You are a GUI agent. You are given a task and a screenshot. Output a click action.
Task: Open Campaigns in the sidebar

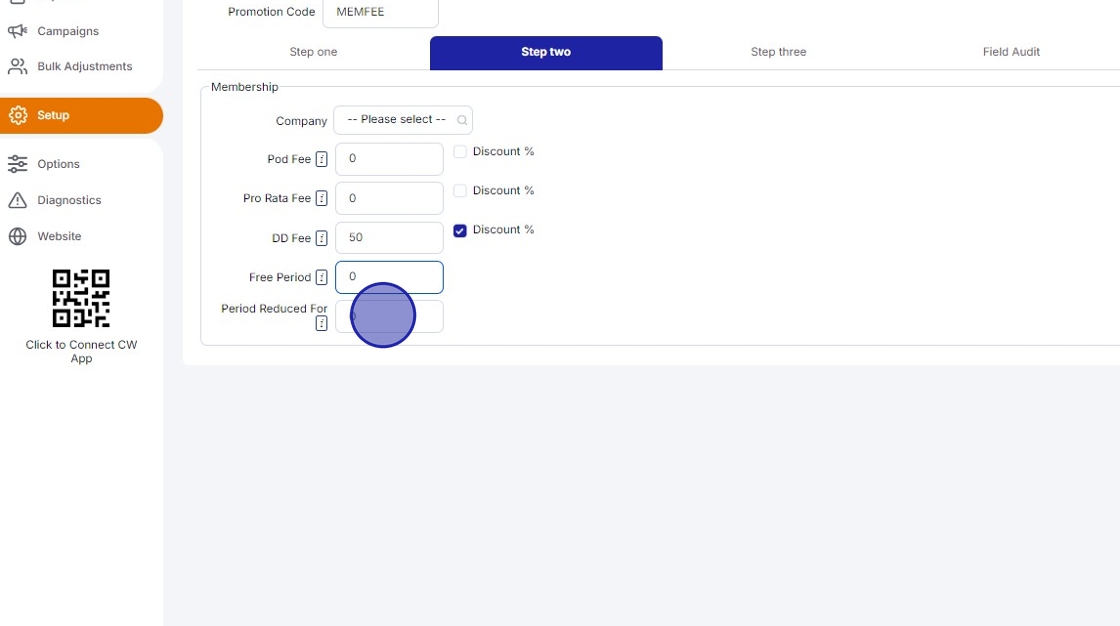click(x=68, y=31)
